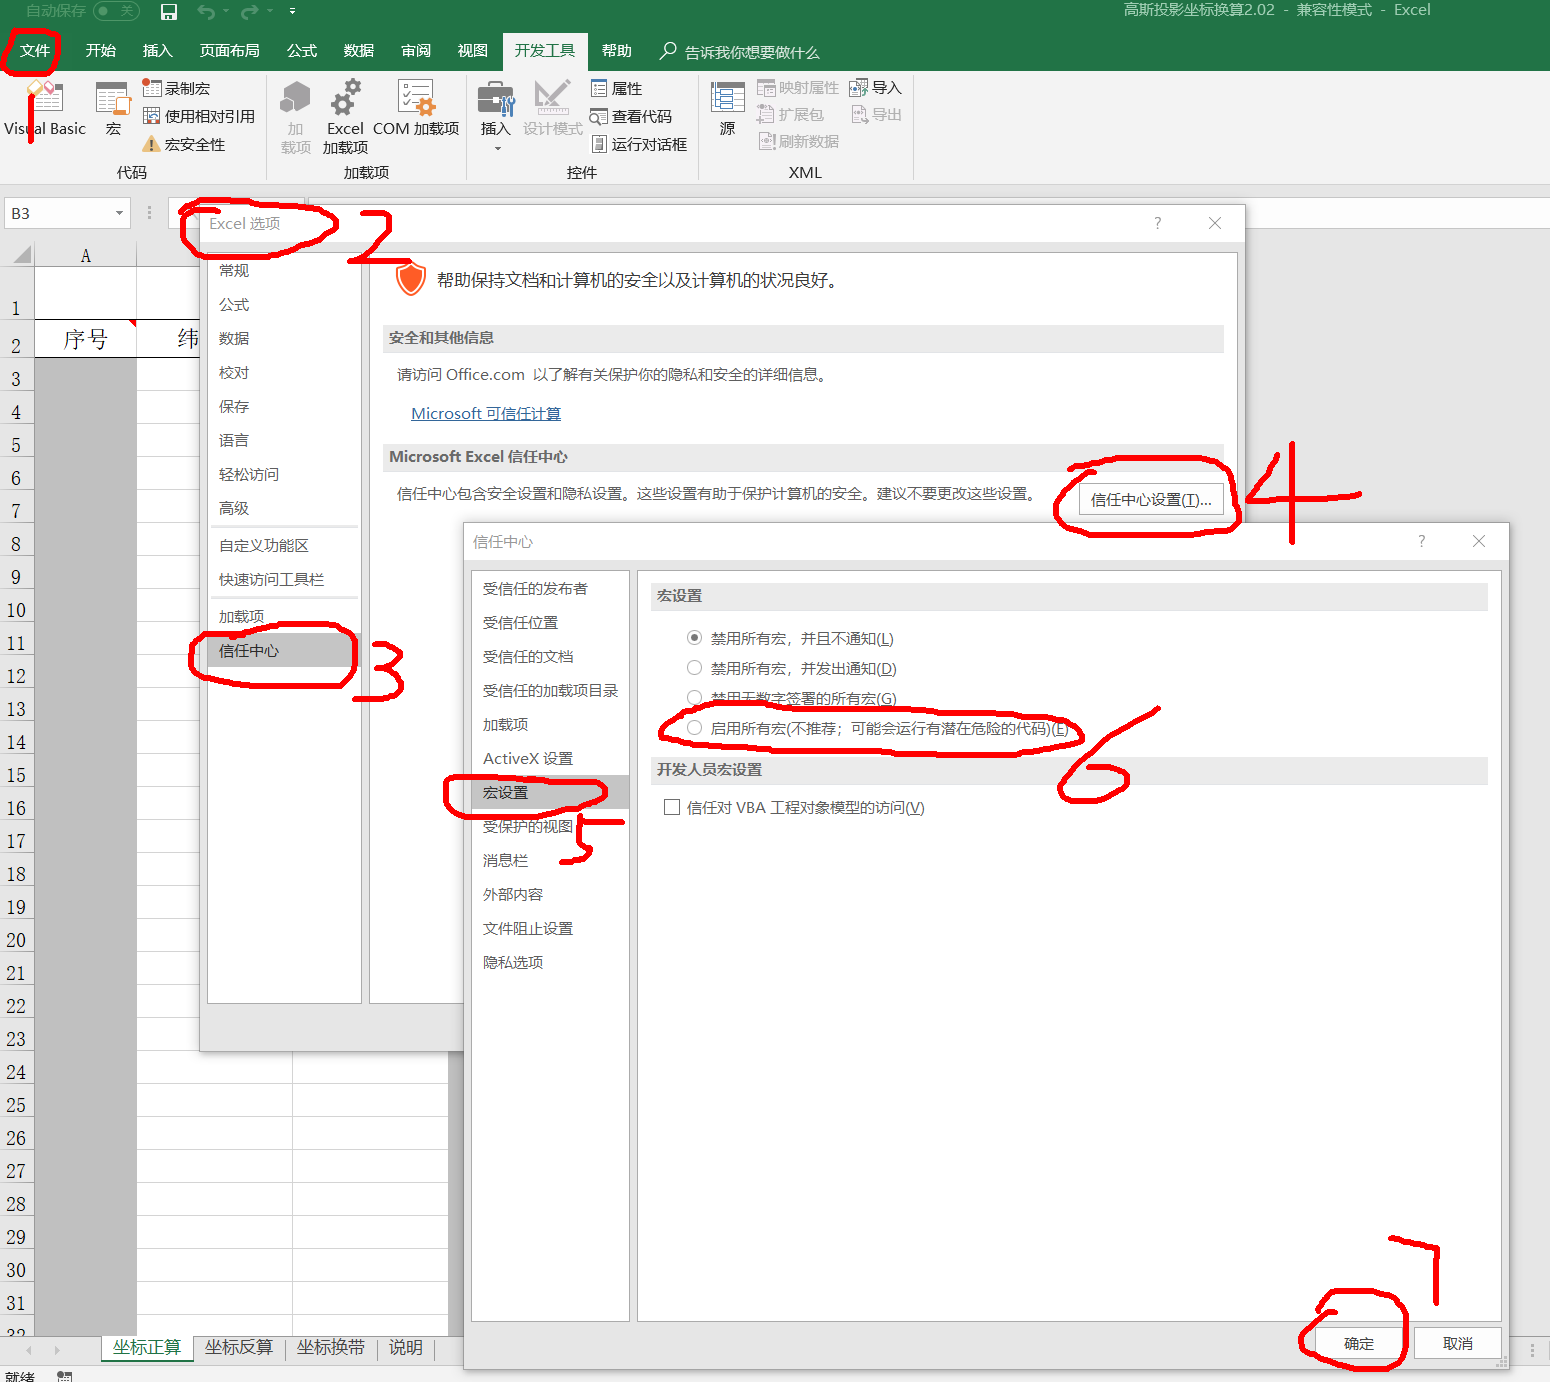
Task: Click Expansion Packs (扩展包) icon
Action: pos(766,114)
